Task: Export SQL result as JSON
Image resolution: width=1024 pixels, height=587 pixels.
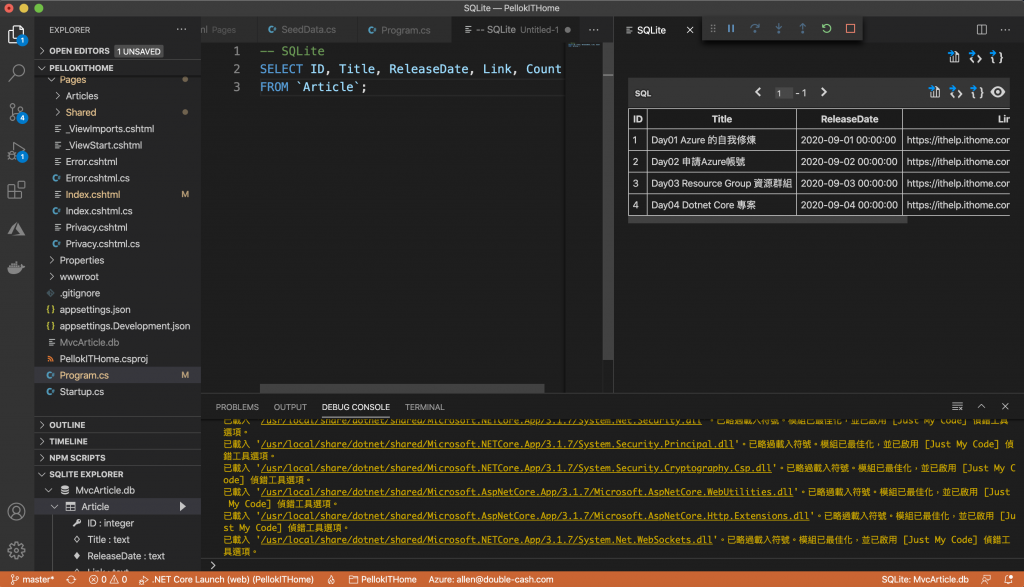Action: click(x=976, y=92)
